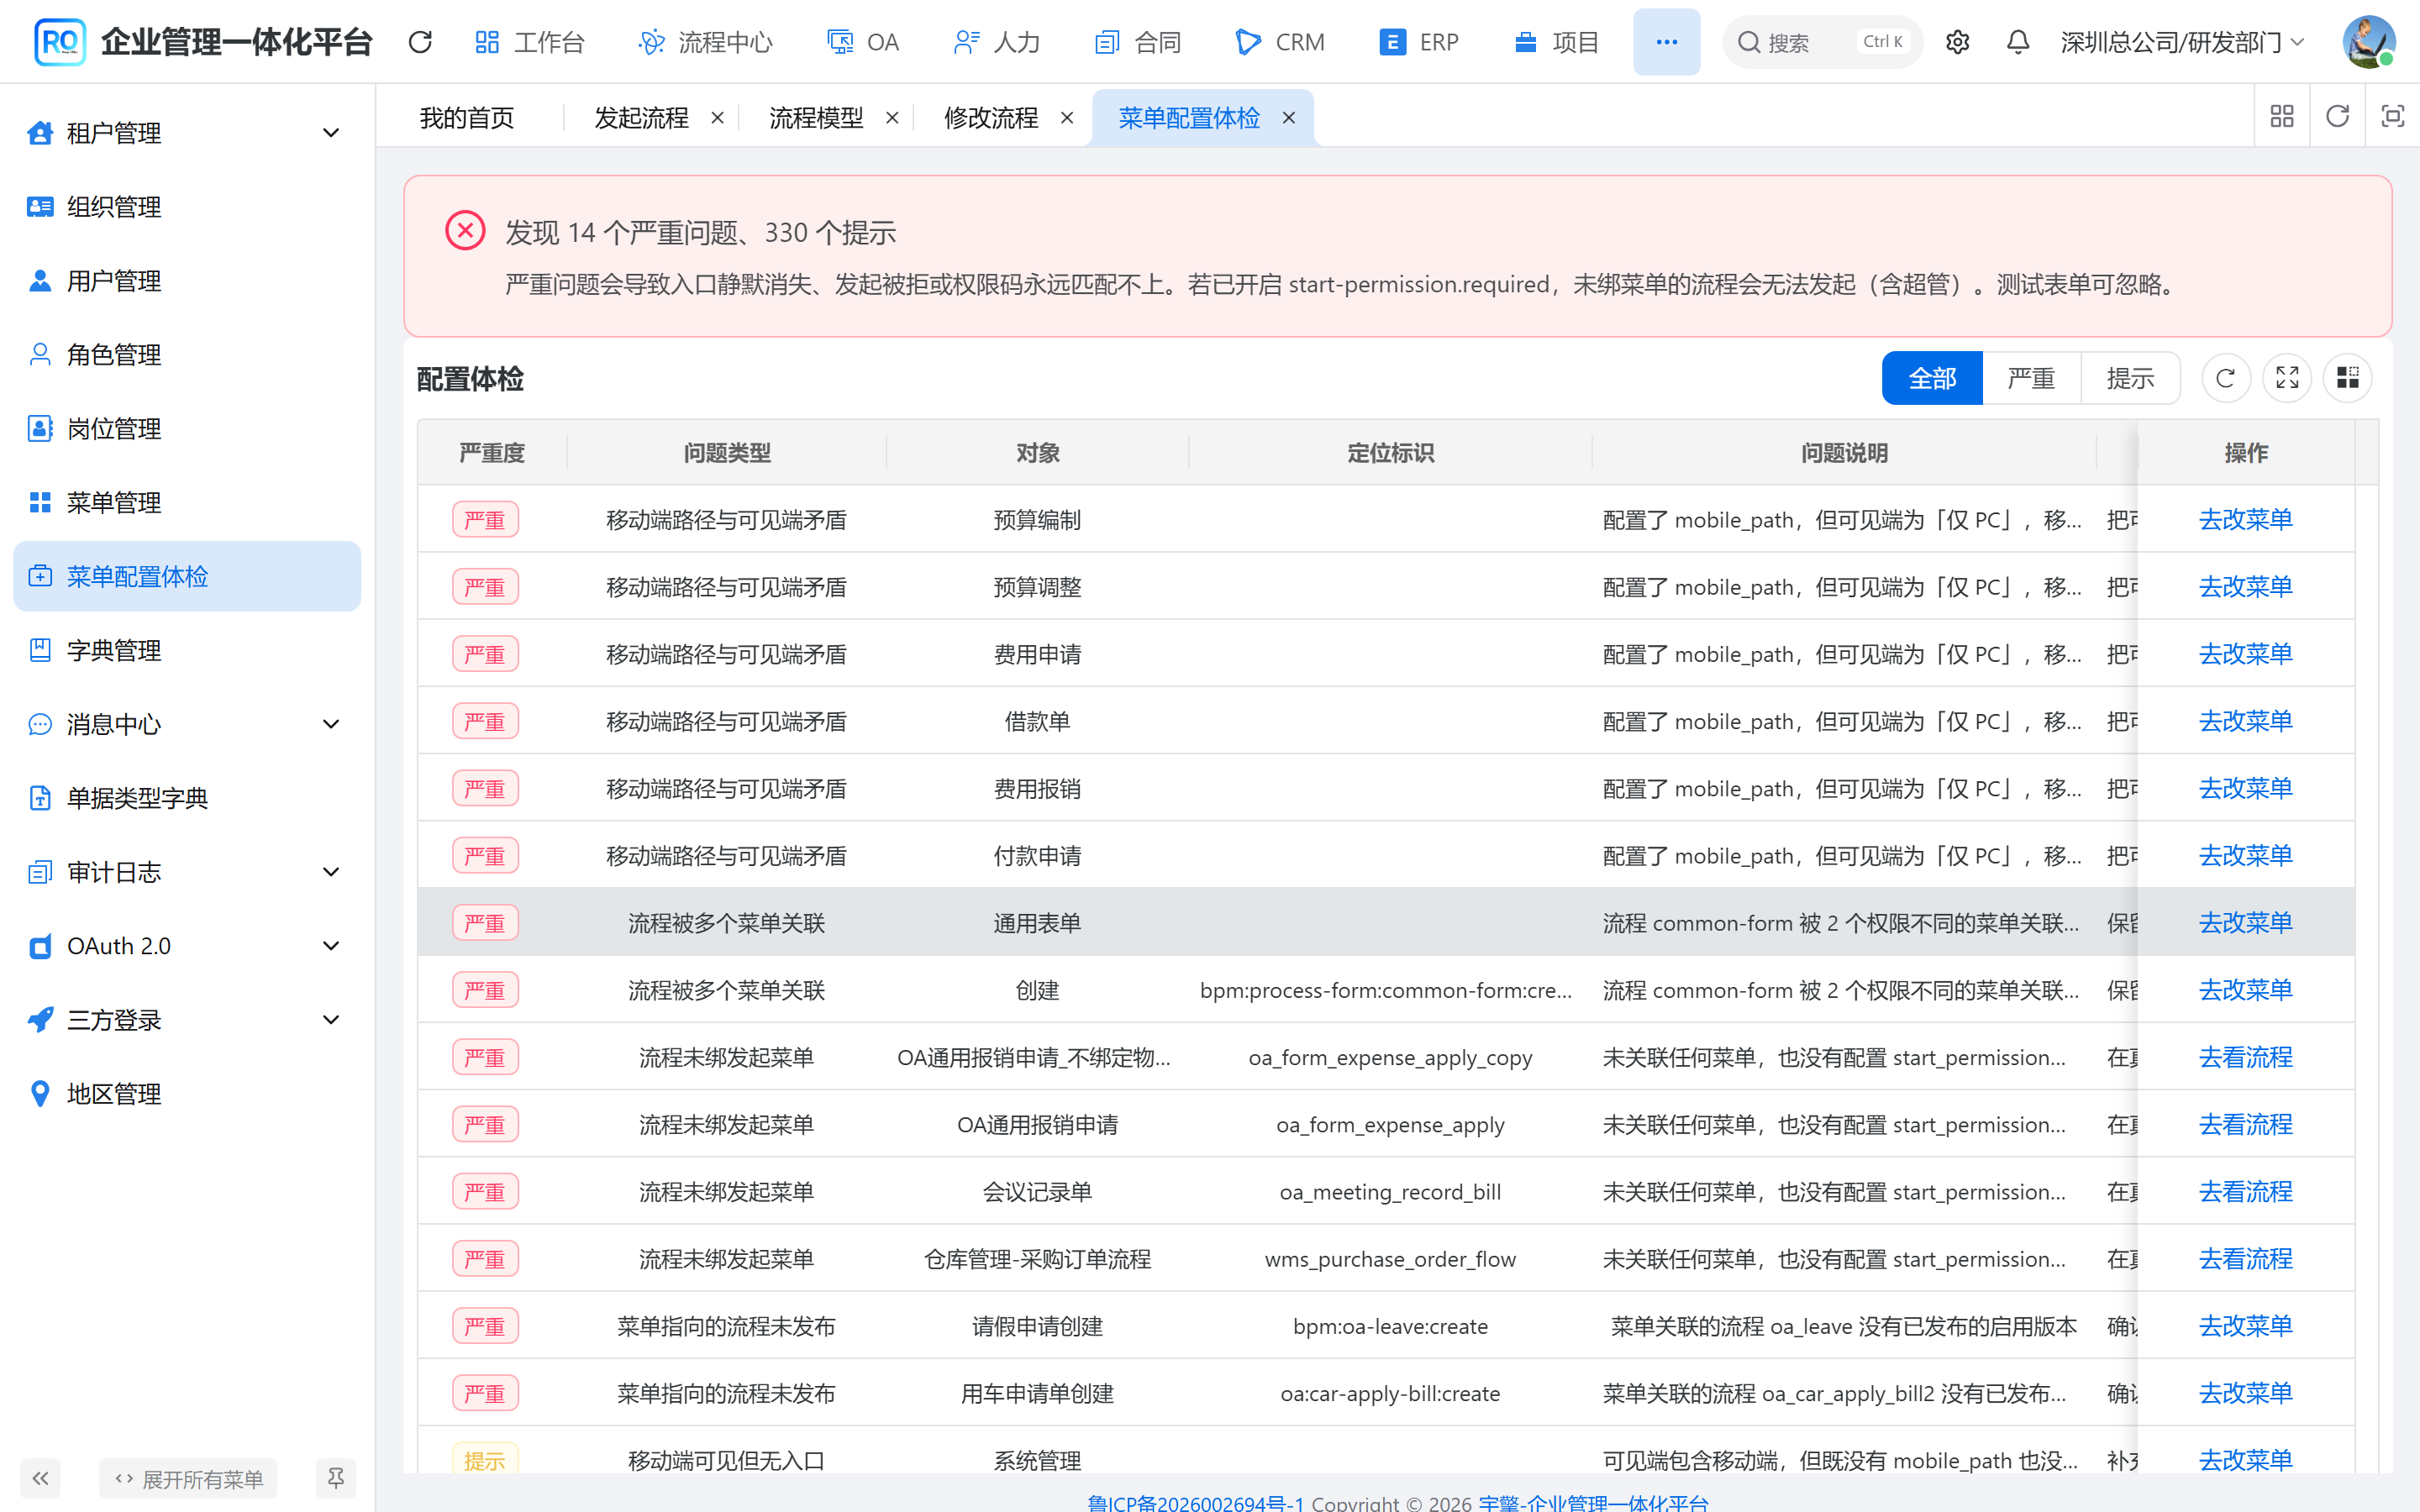The height and width of the screenshot is (1512, 2420).
Task: Open the 流程中心 nav item
Action: tap(706, 42)
